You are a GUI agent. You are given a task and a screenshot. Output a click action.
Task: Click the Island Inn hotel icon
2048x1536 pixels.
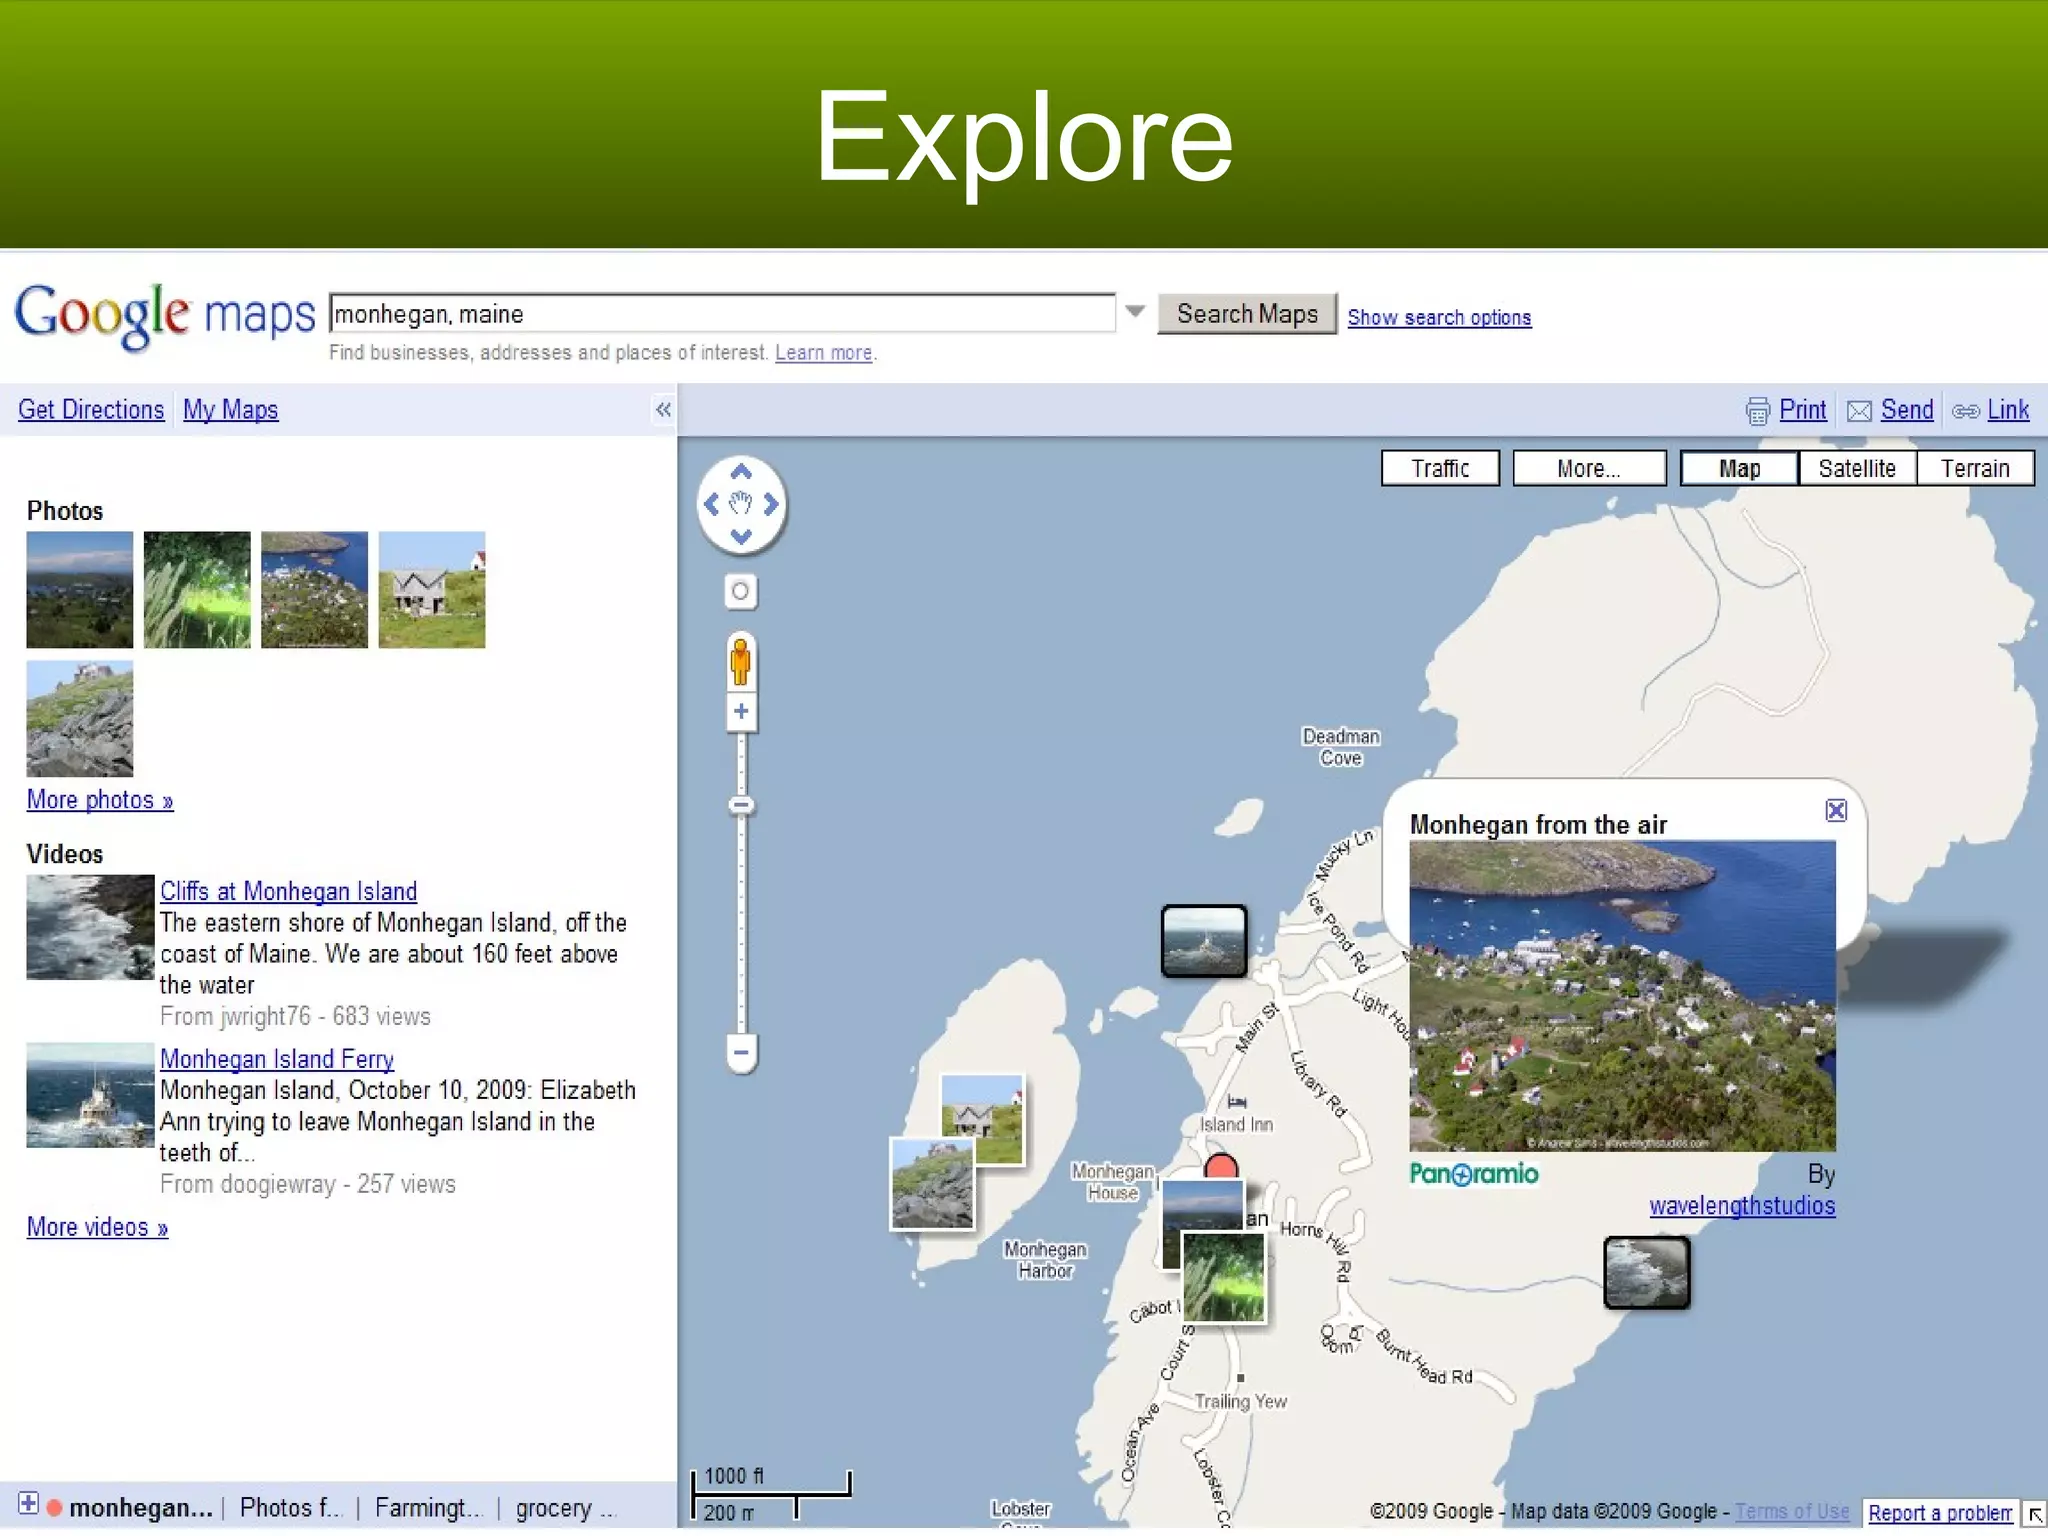point(1237,1102)
